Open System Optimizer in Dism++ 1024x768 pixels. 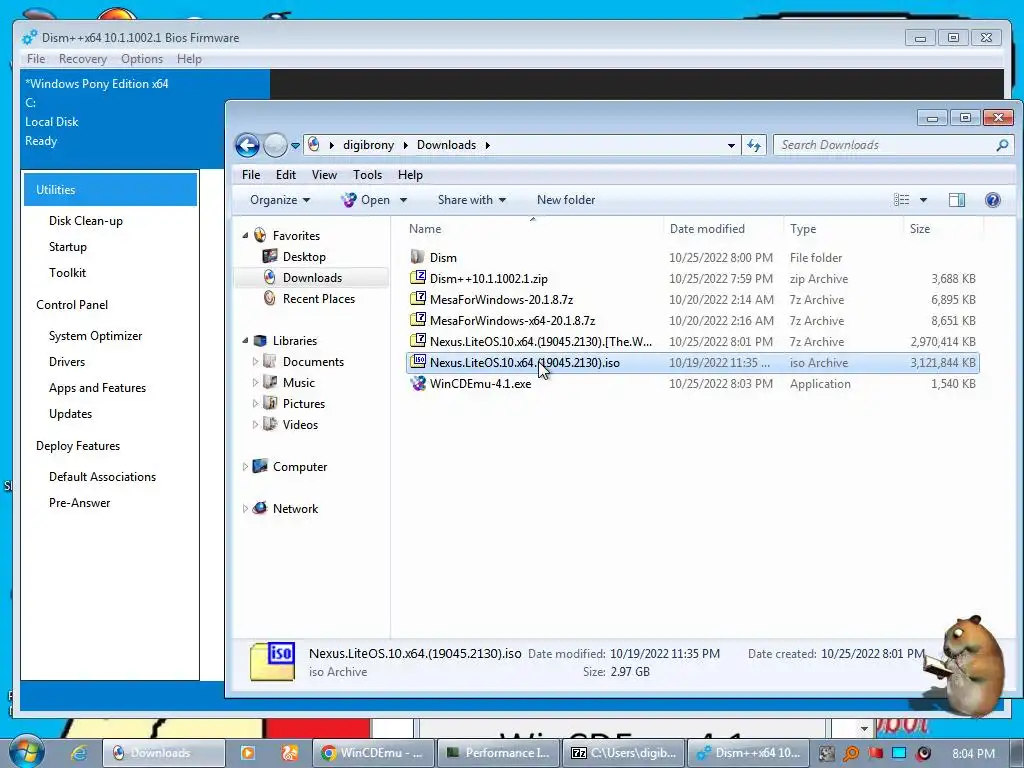pos(95,336)
